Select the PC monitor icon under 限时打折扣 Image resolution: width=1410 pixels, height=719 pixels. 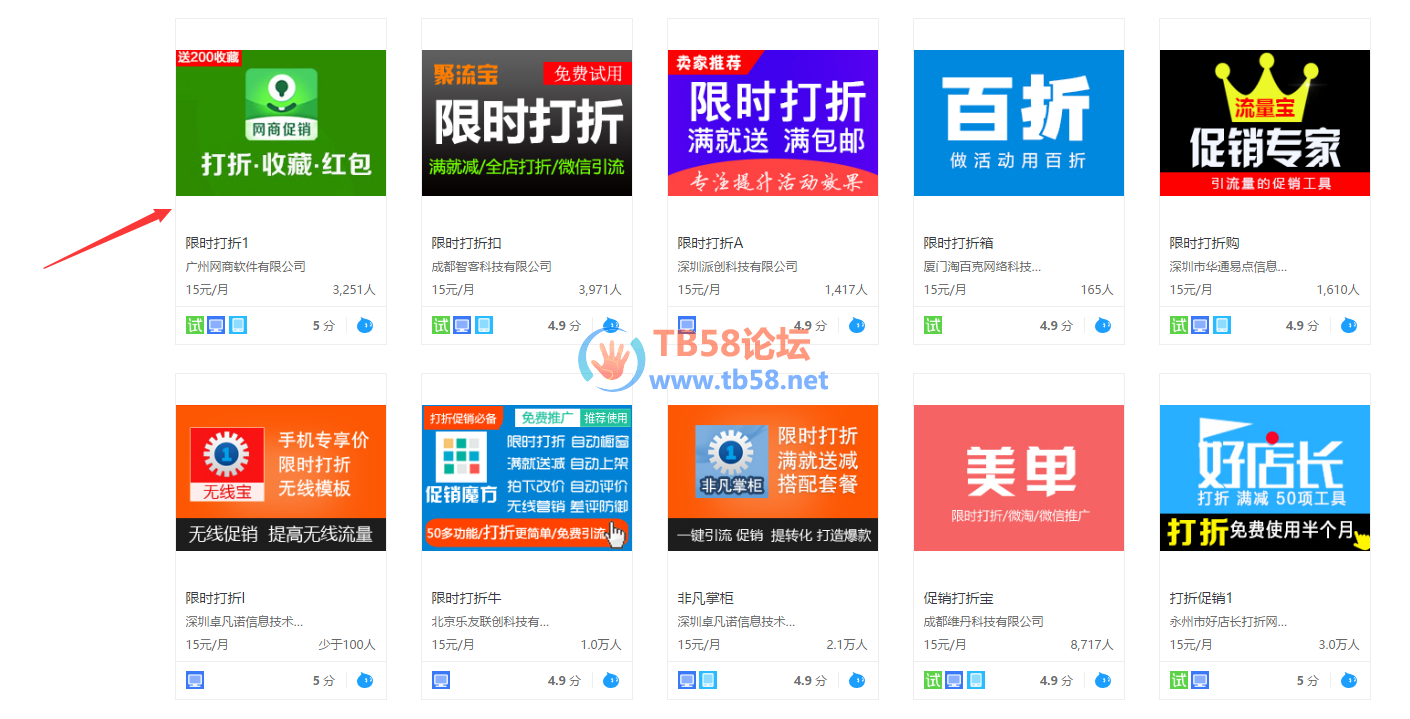(462, 325)
